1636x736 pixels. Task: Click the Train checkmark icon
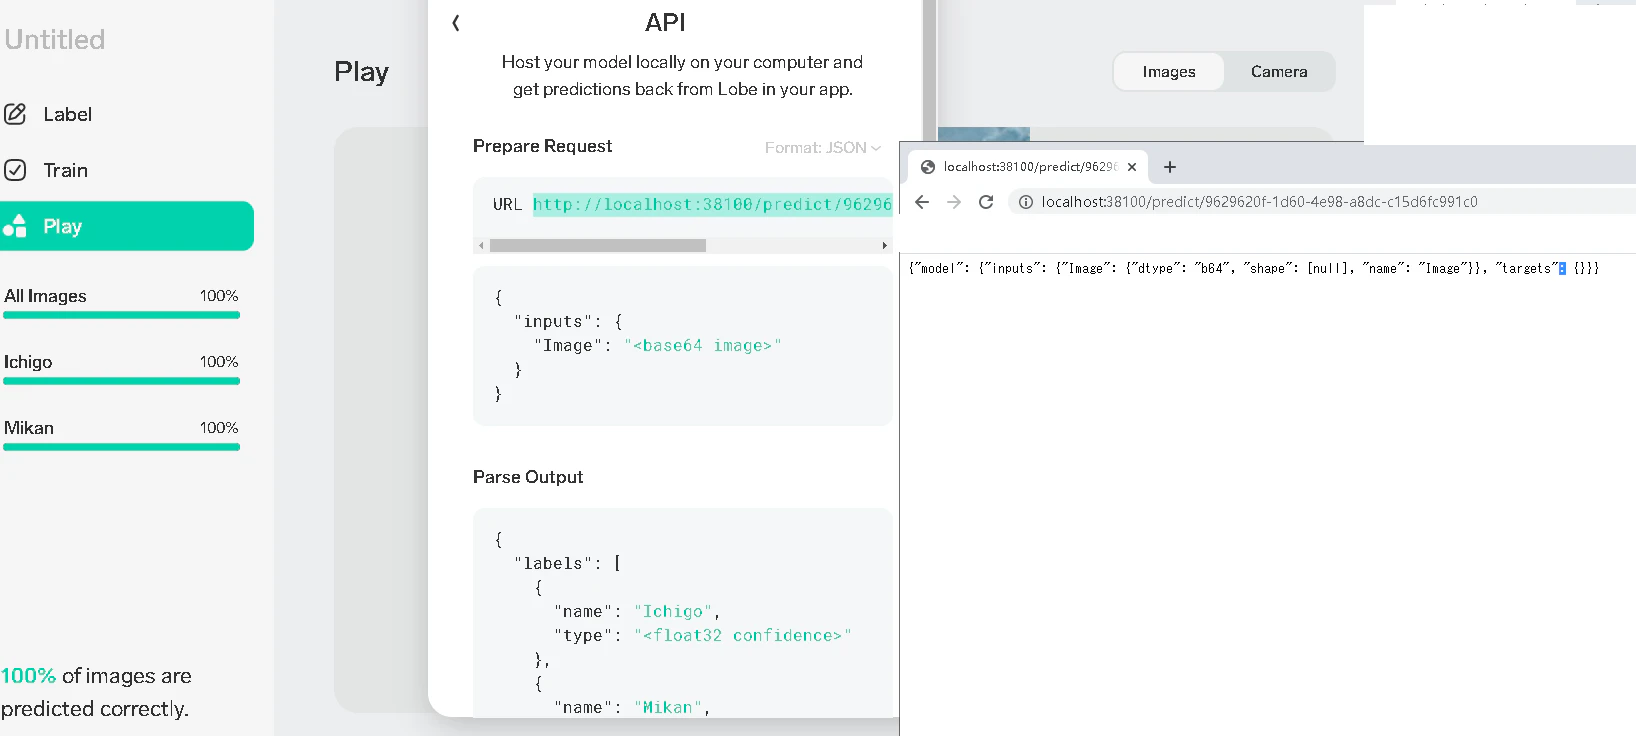click(15, 170)
